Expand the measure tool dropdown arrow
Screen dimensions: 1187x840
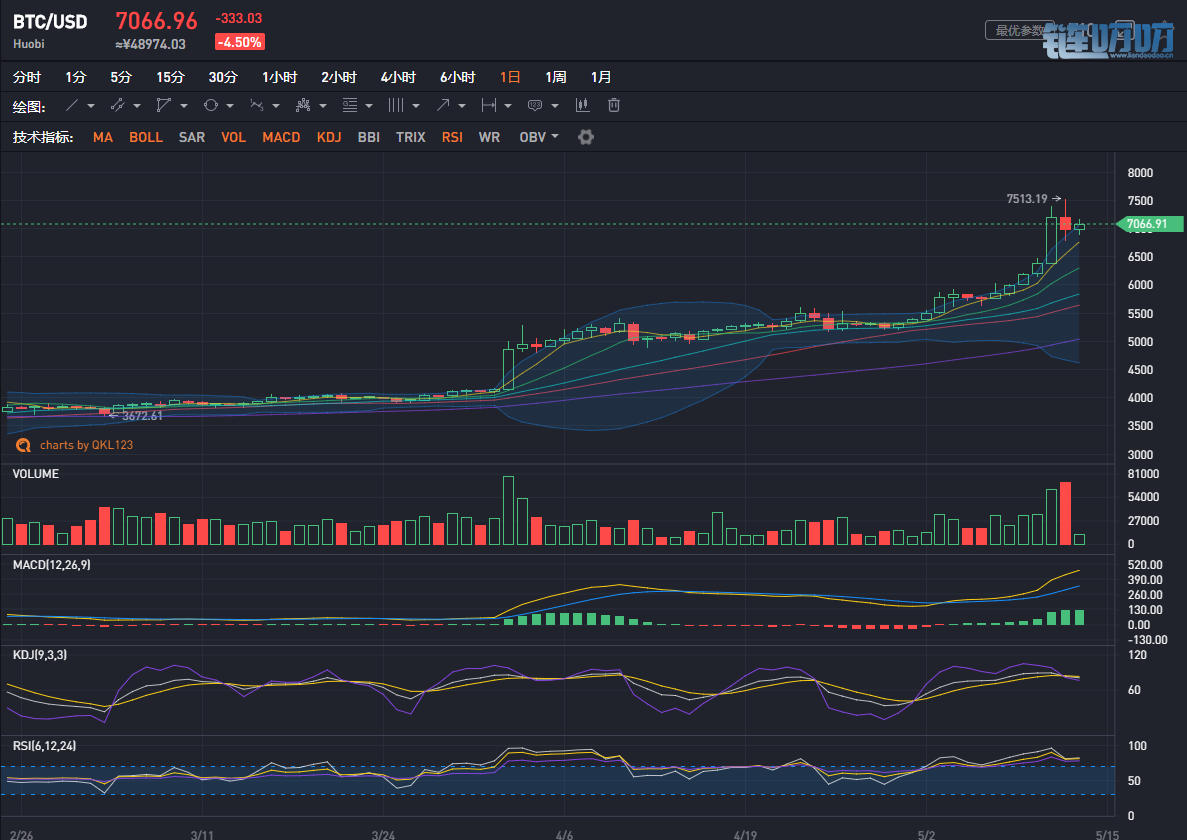pos(508,106)
